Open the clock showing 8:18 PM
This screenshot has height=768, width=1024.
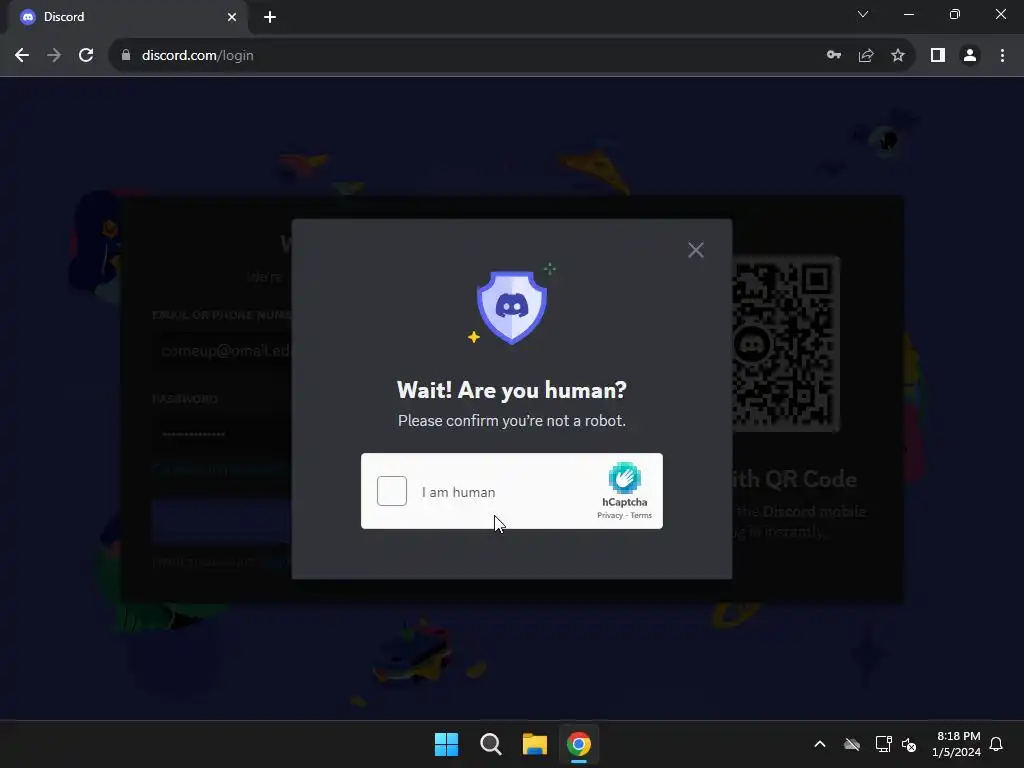point(957,744)
